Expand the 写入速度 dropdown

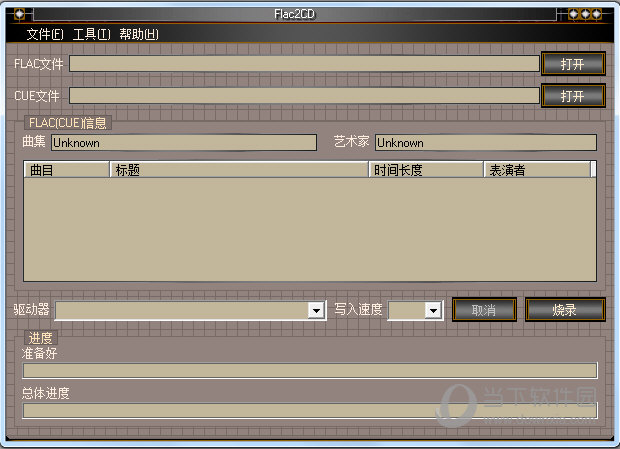(x=433, y=310)
